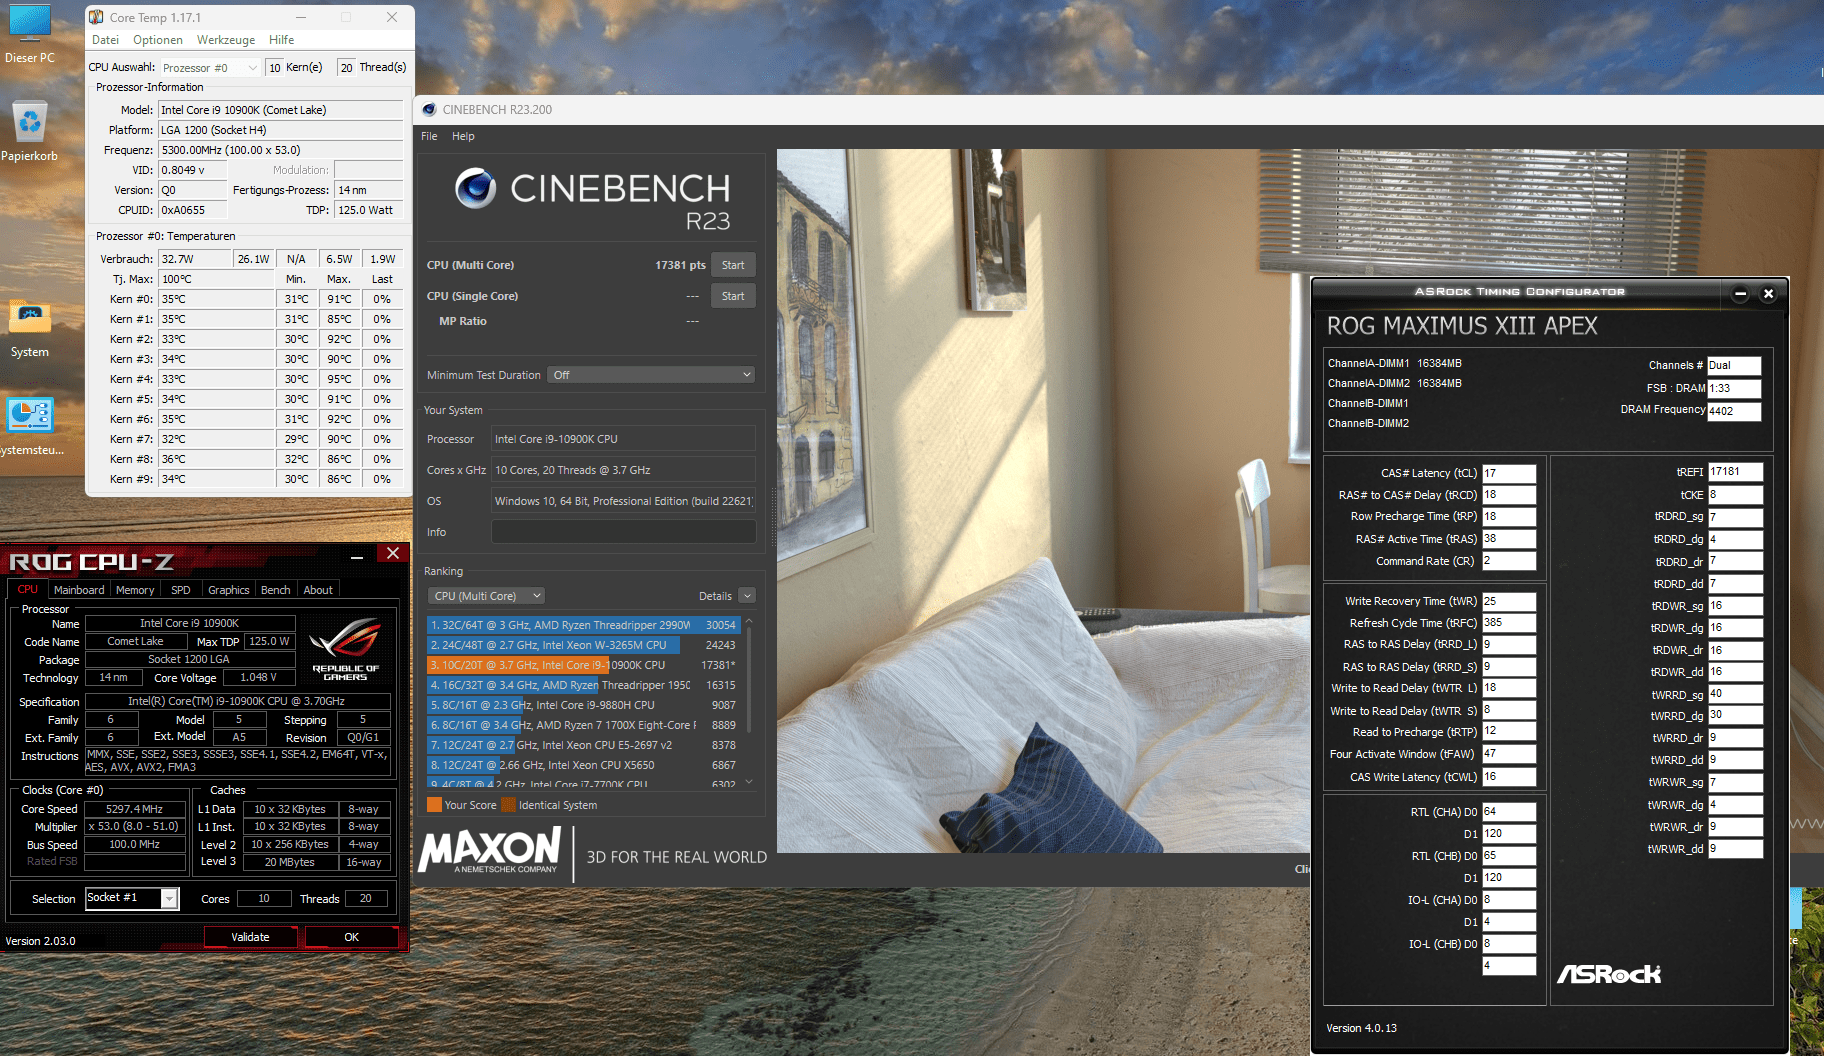Select the AMD Ryzen Threadripper 2990W ranking row
The height and width of the screenshot is (1056, 1824).
pos(583,625)
